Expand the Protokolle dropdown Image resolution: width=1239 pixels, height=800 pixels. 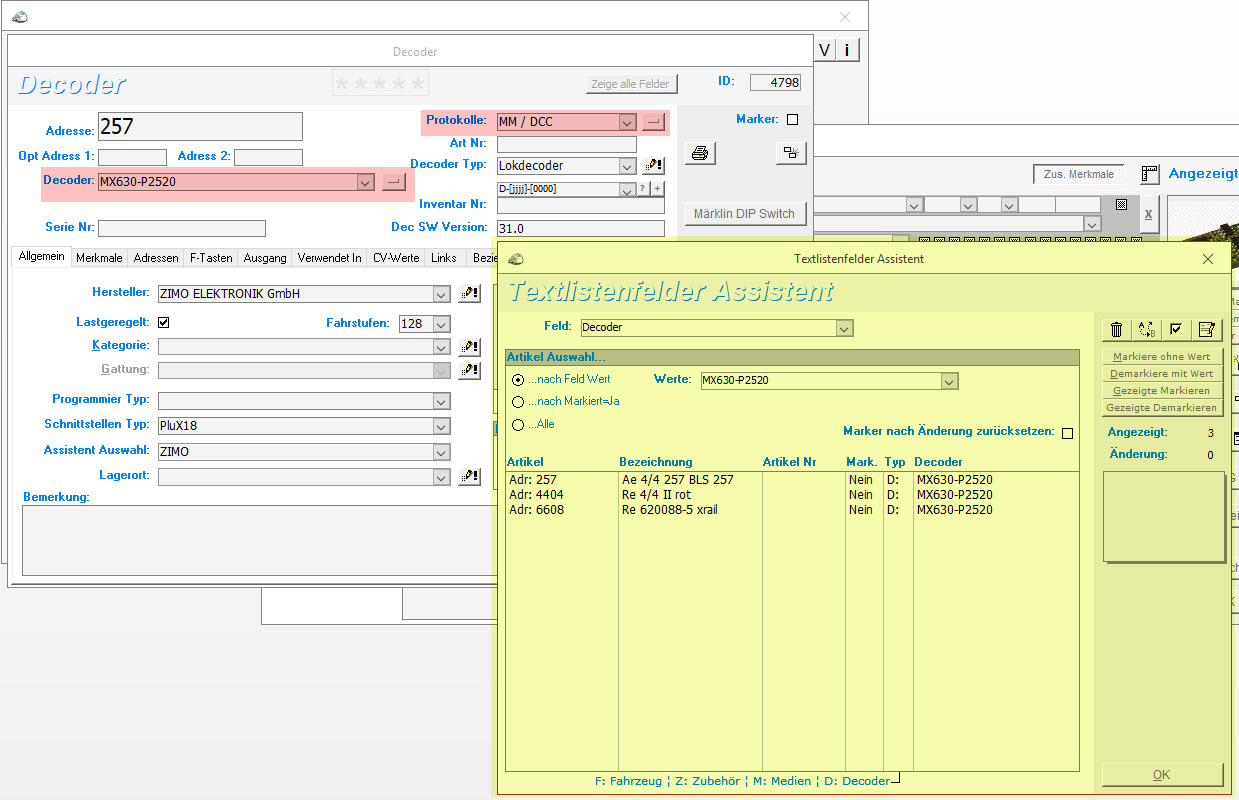627,122
